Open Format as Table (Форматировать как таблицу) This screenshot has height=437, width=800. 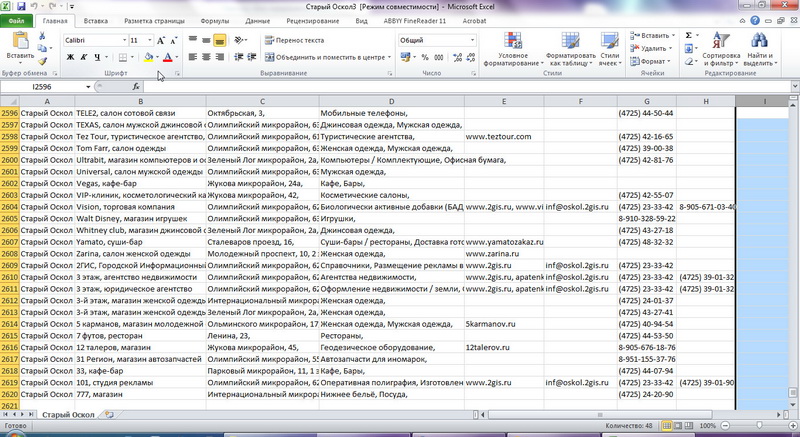570,49
